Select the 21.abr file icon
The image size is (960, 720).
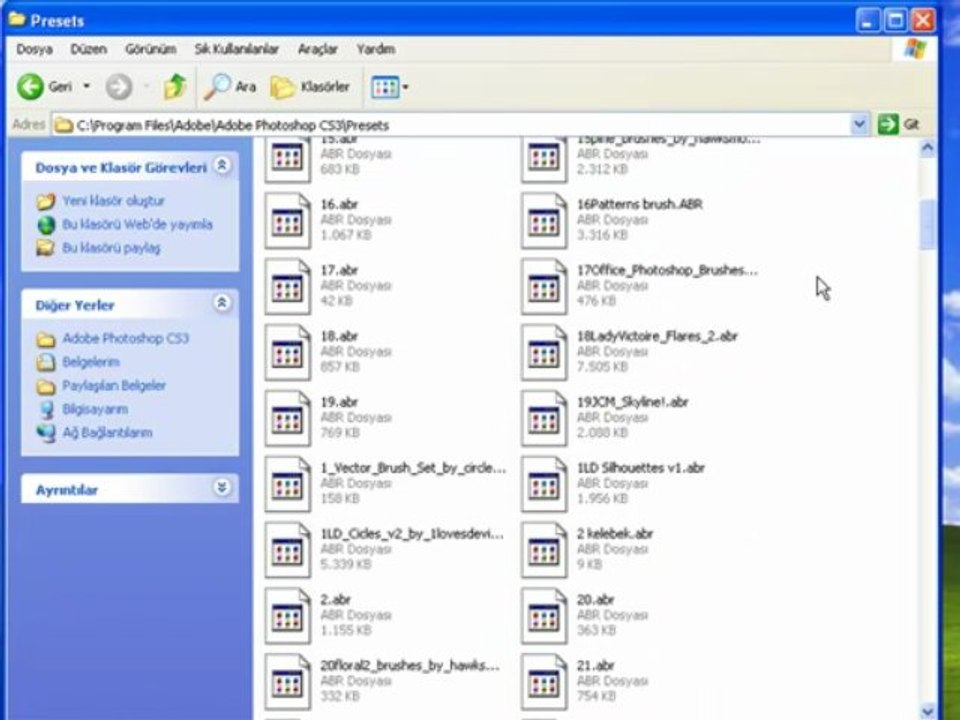pyautogui.click(x=544, y=681)
